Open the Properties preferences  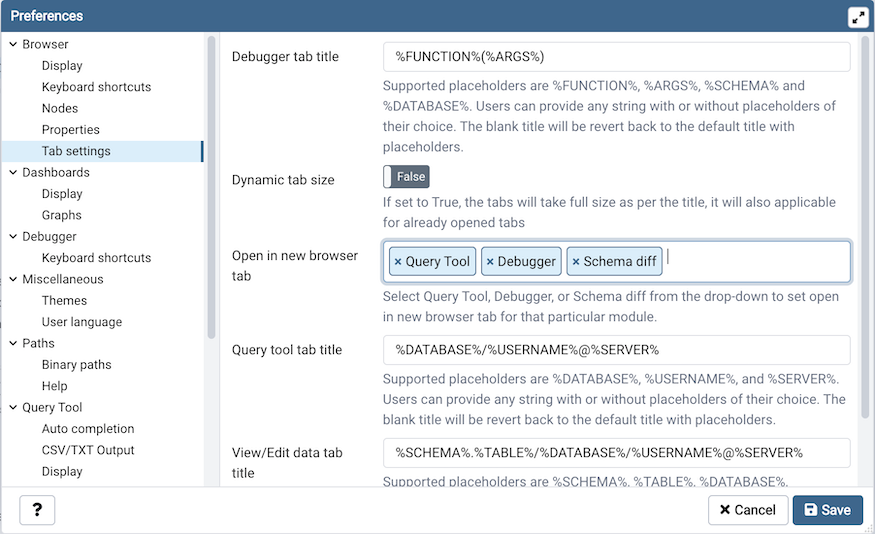click(x=71, y=129)
